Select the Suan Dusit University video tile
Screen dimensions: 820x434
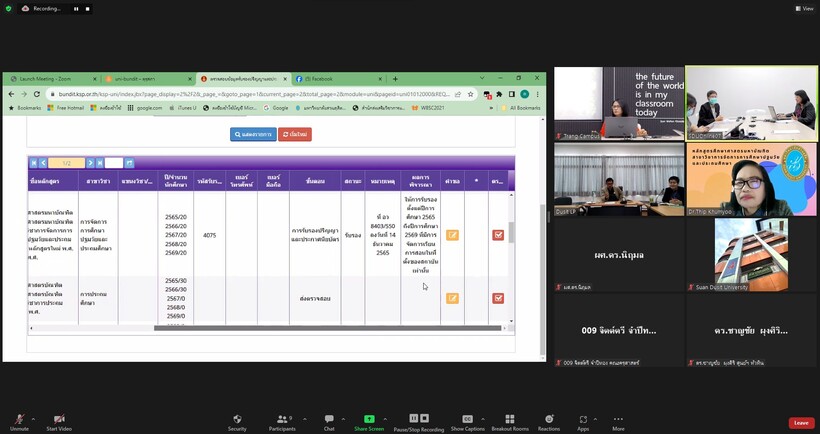click(751, 255)
